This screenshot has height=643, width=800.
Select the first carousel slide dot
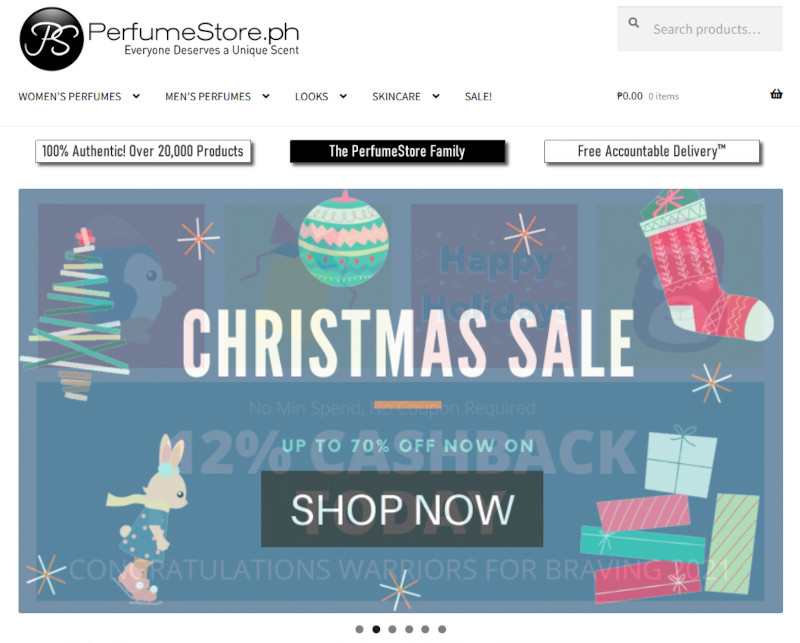359,629
